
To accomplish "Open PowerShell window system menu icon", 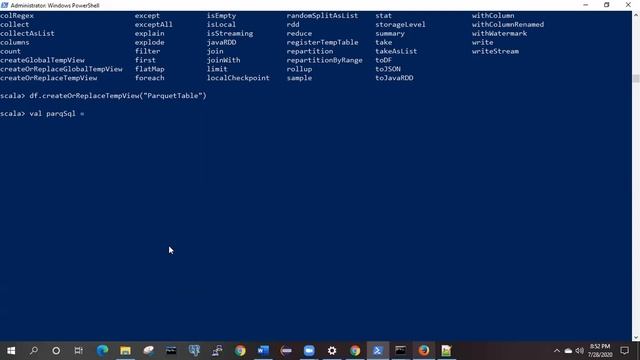I will pyautogui.click(x=4, y=5).
